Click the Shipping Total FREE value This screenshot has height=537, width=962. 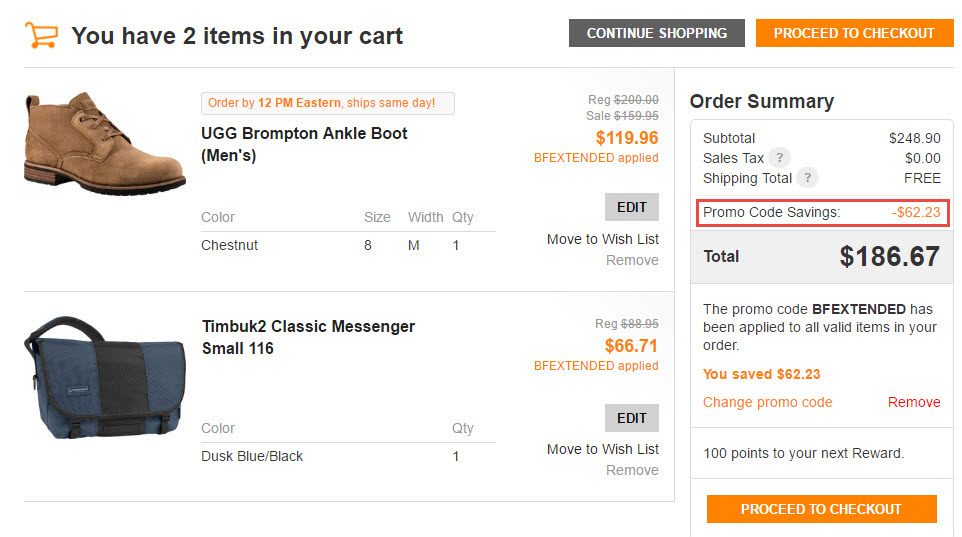pyautogui.click(x=922, y=178)
